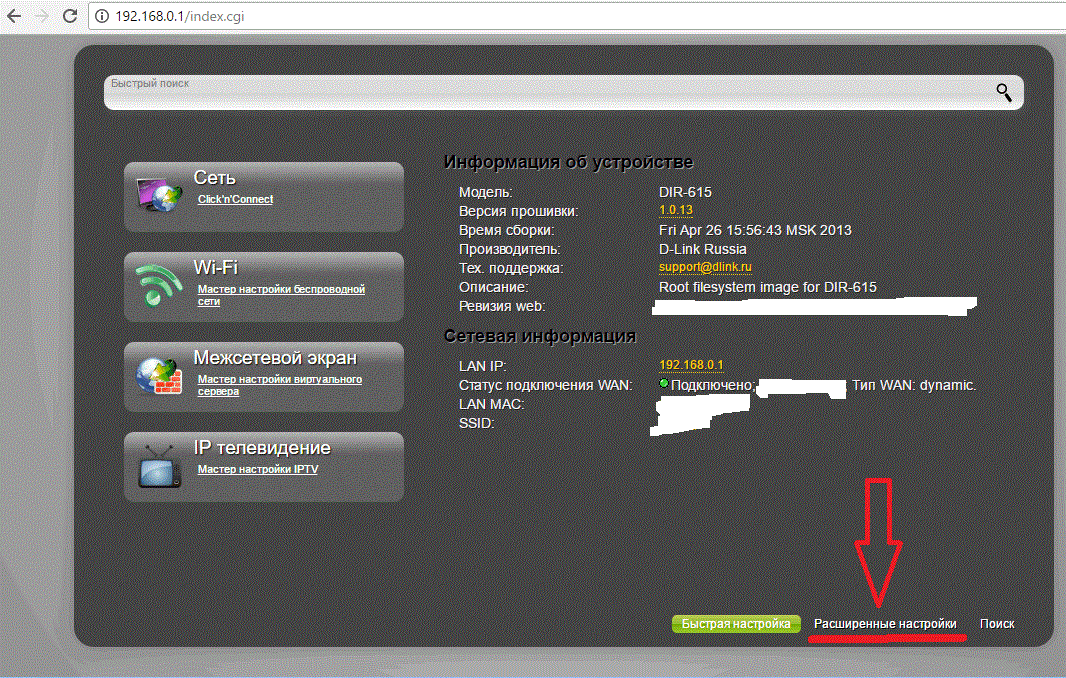Click the Сетевая информация heading
This screenshot has height=678, width=1066.
tap(540, 336)
